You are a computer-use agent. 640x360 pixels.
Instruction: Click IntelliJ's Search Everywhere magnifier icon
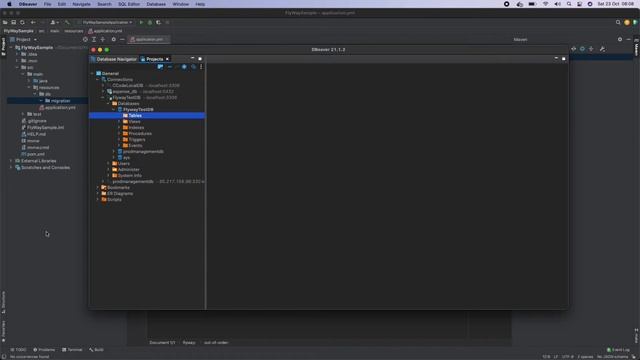[618, 22]
